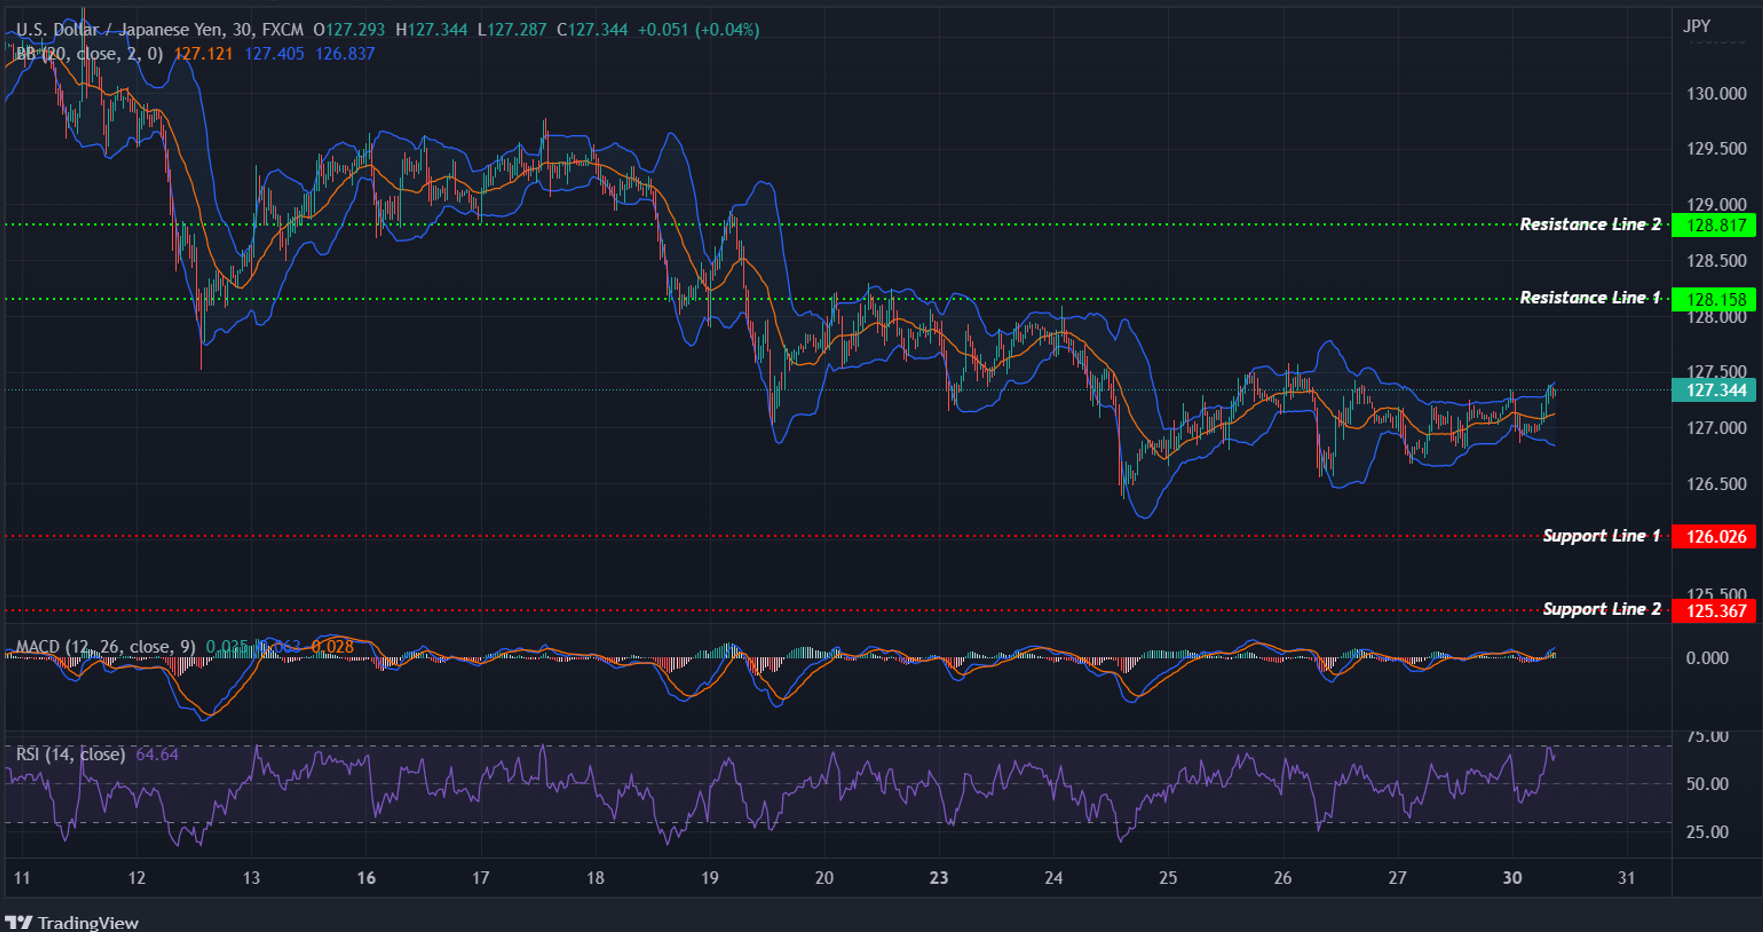Screen dimensions: 1763x932
Task: Click the date 30 on the time axis
Action: tap(1511, 877)
